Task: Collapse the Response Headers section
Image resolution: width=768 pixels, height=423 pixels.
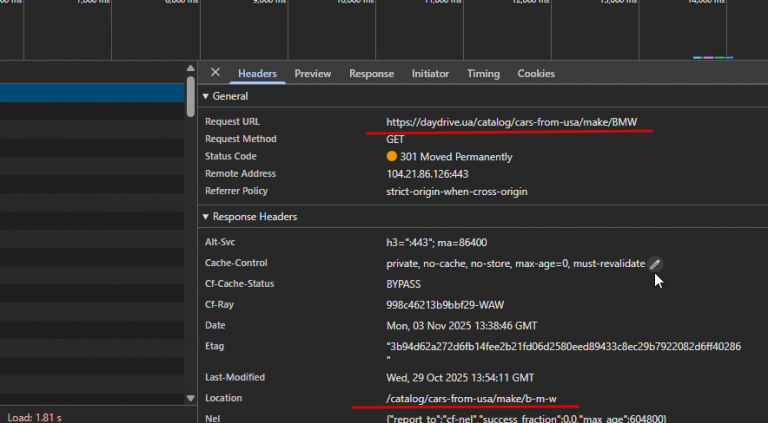Action: click(x=206, y=216)
